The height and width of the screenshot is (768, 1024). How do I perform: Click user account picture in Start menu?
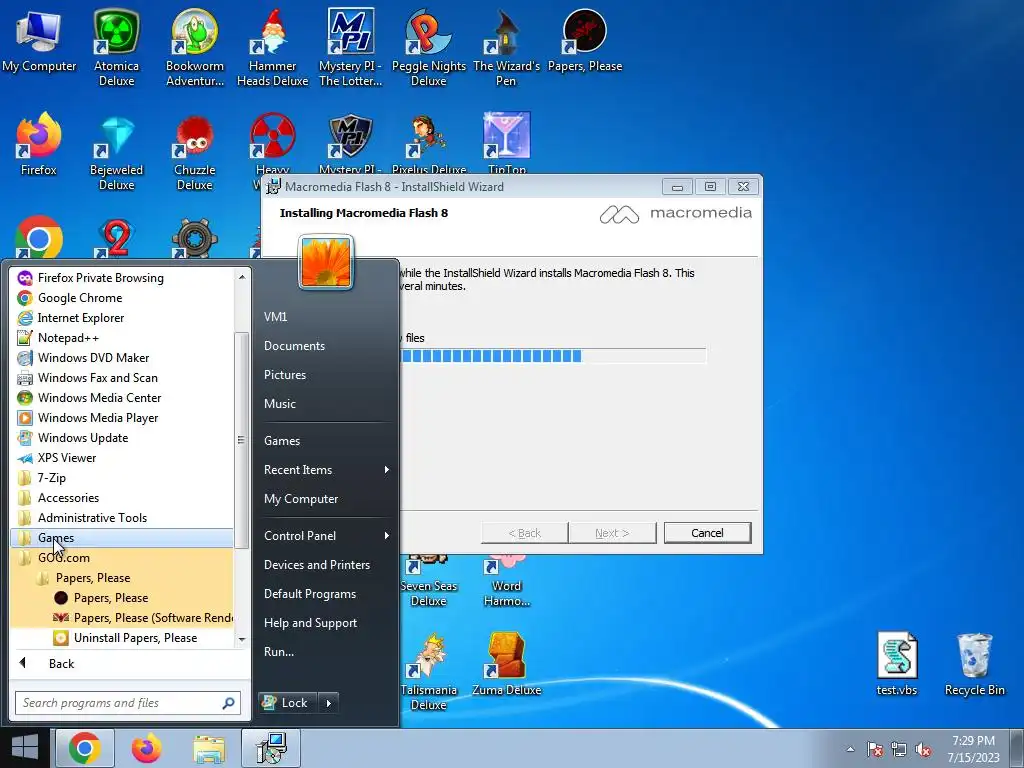[326, 262]
